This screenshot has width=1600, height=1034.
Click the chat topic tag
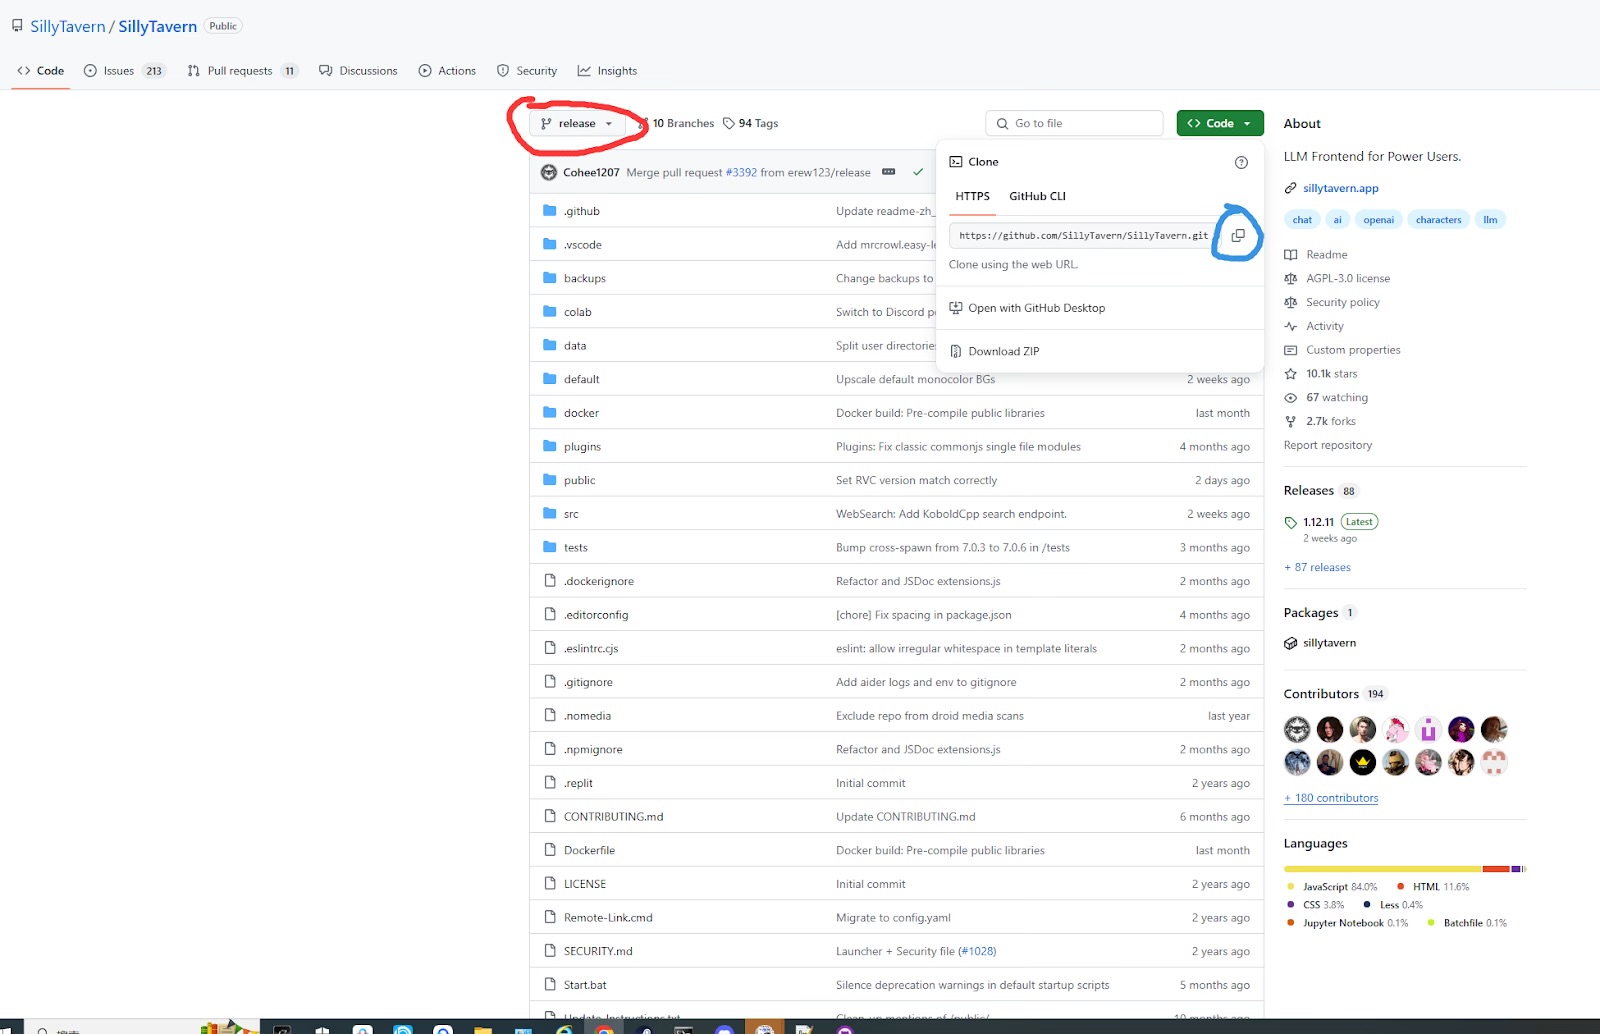pos(1302,220)
